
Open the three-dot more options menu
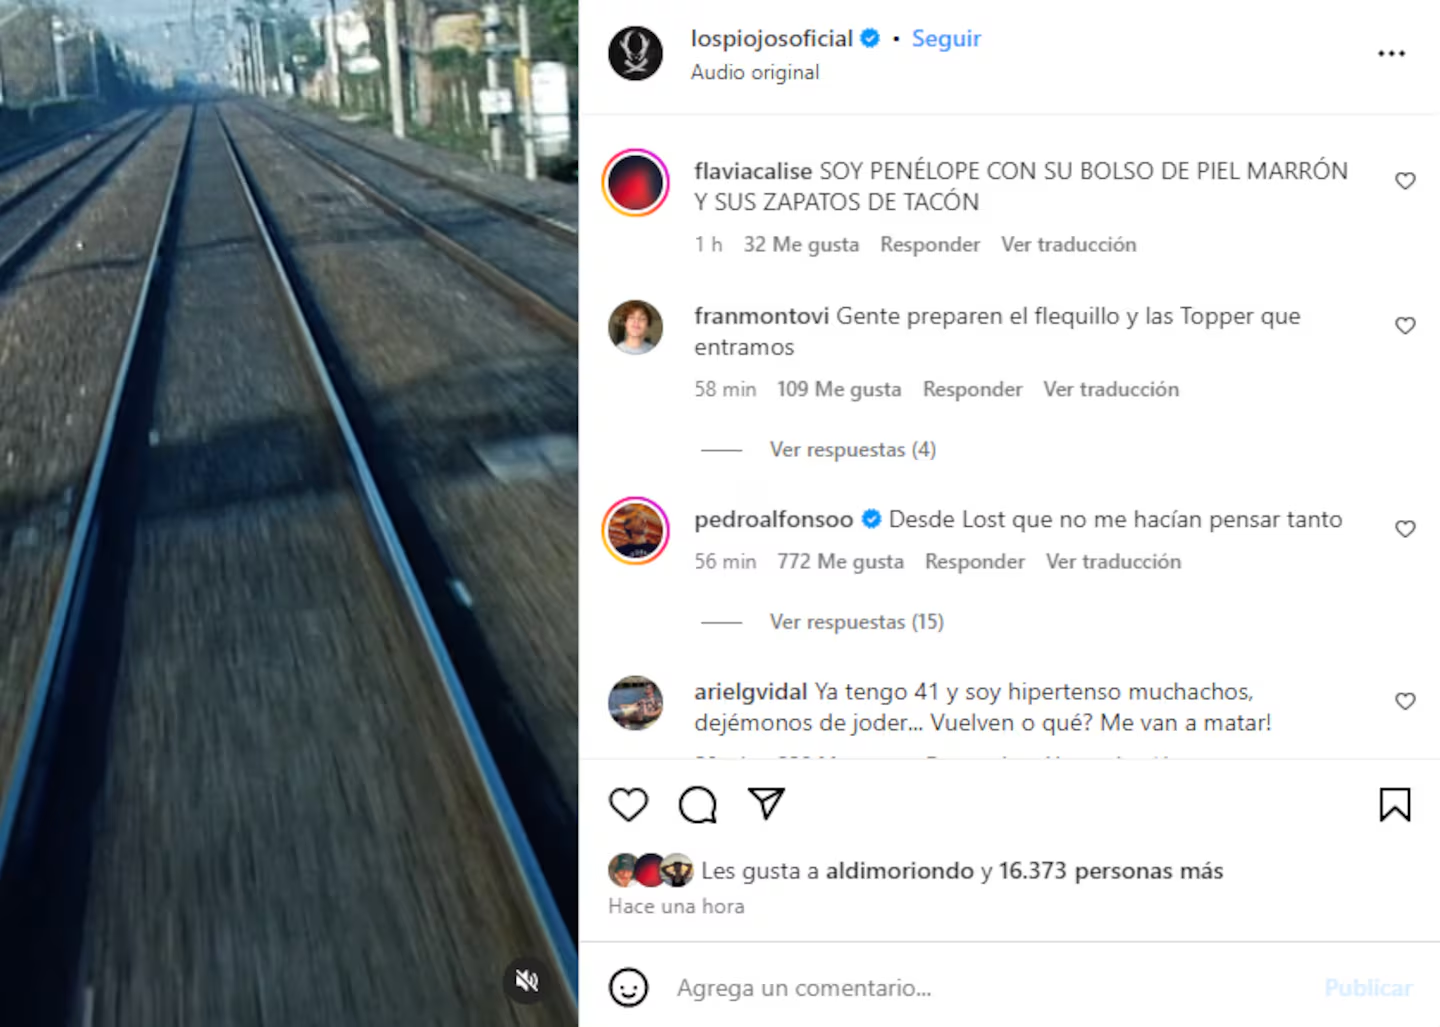pos(1391,53)
